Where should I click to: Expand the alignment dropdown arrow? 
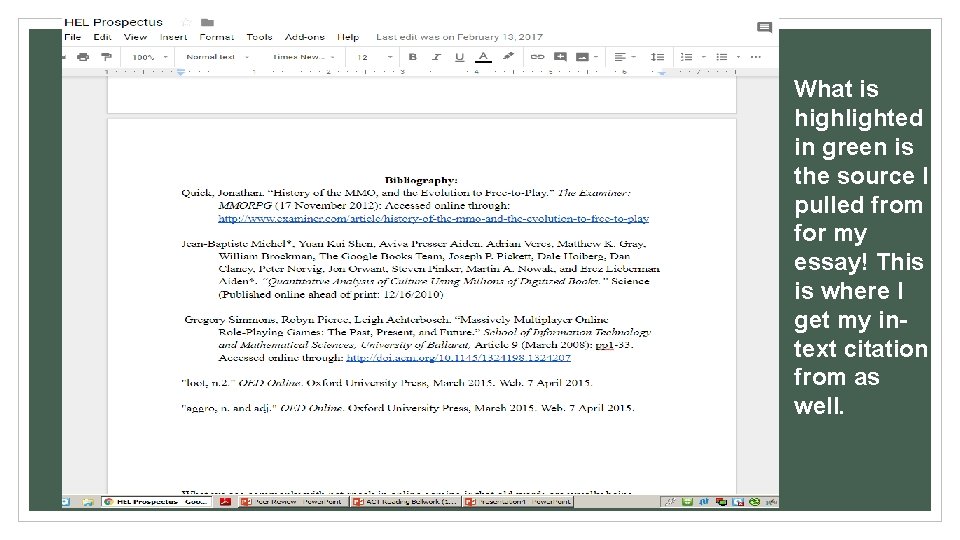[634, 57]
